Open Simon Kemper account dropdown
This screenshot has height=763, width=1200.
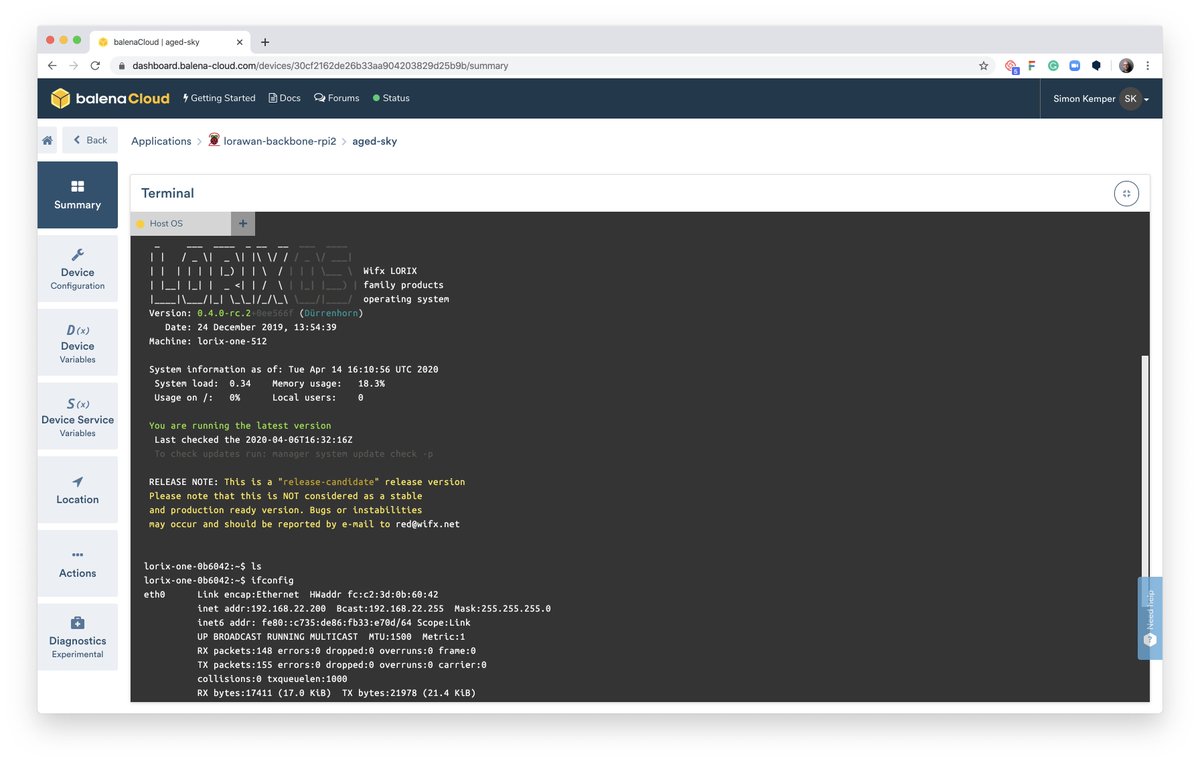coord(1101,99)
